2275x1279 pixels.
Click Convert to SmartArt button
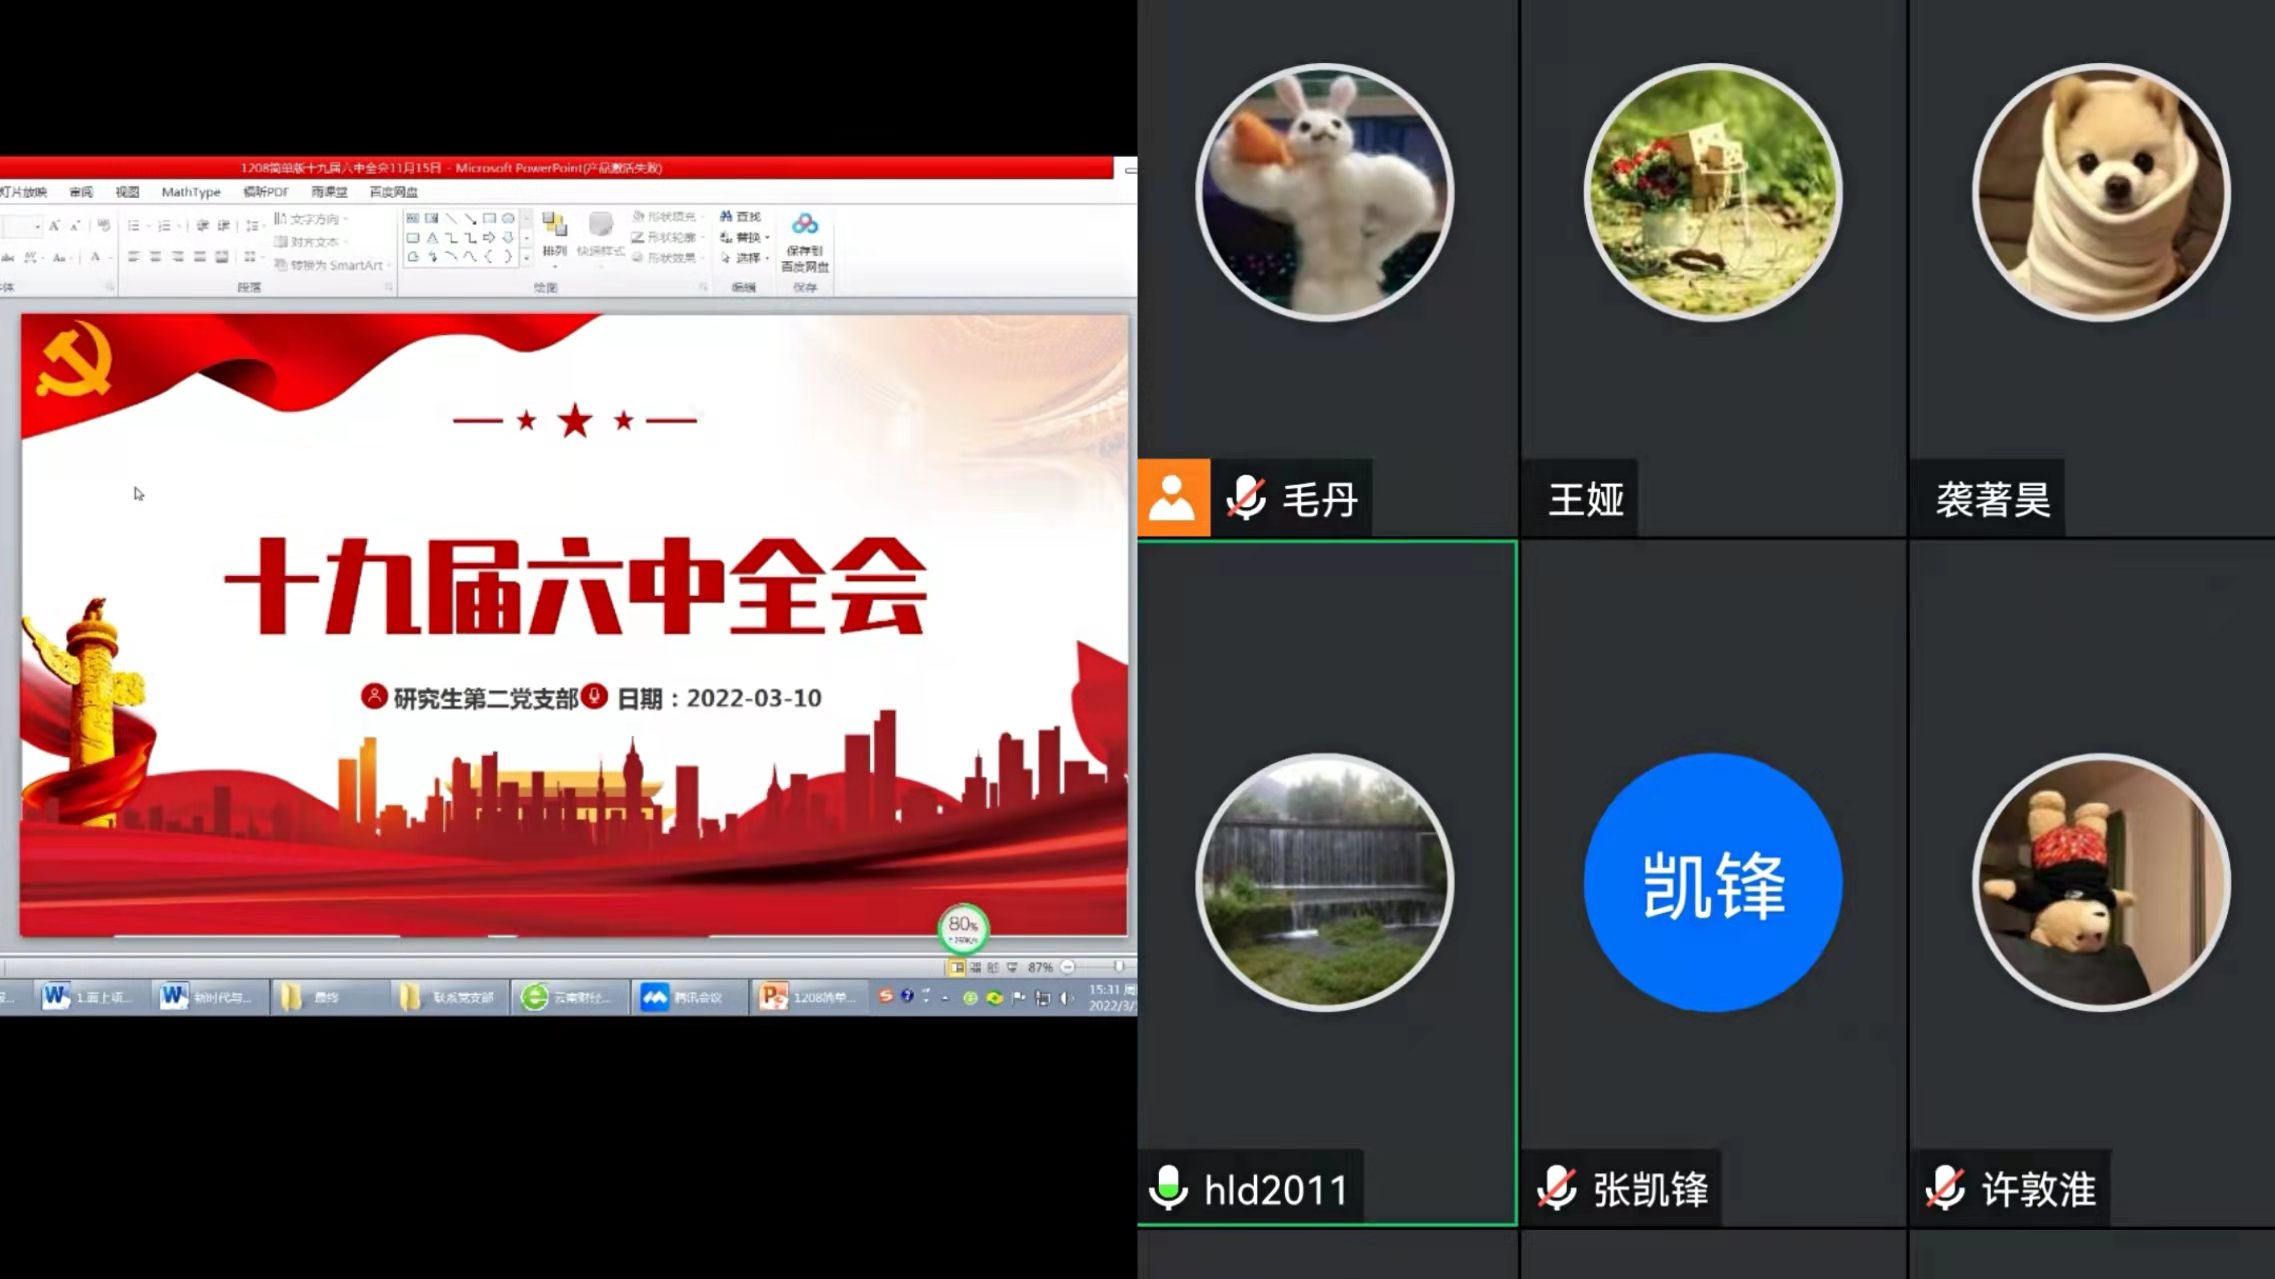tap(330, 265)
